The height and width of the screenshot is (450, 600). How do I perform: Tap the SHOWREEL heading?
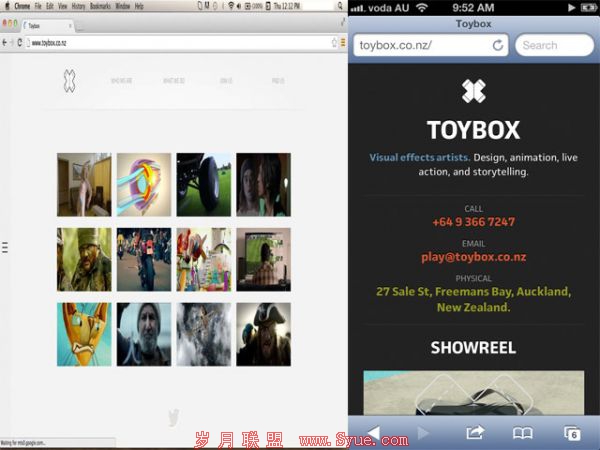(474, 347)
